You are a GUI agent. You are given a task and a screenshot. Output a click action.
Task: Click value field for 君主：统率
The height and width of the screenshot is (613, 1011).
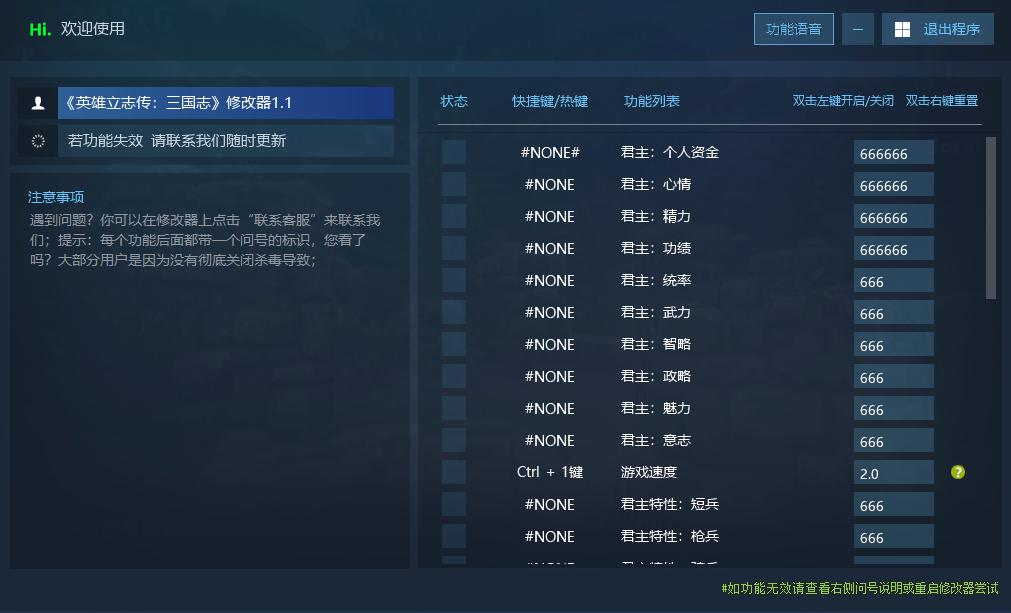tap(894, 281)
